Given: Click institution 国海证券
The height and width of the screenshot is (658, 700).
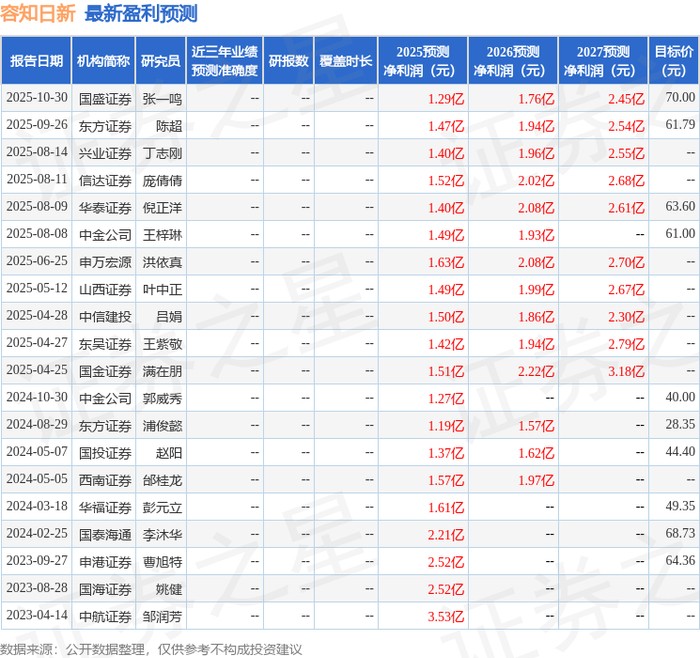Looking at the screenshot, I should 105,589.
